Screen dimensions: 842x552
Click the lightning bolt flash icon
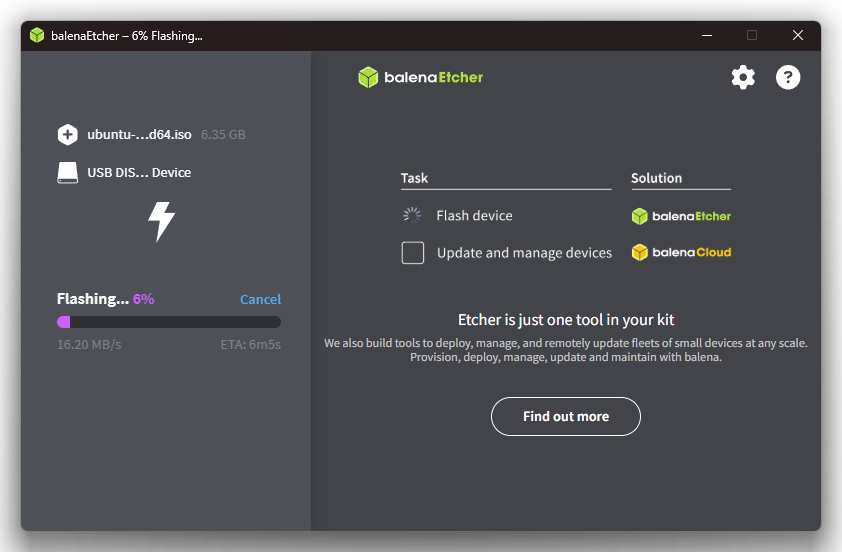point(161,221)
